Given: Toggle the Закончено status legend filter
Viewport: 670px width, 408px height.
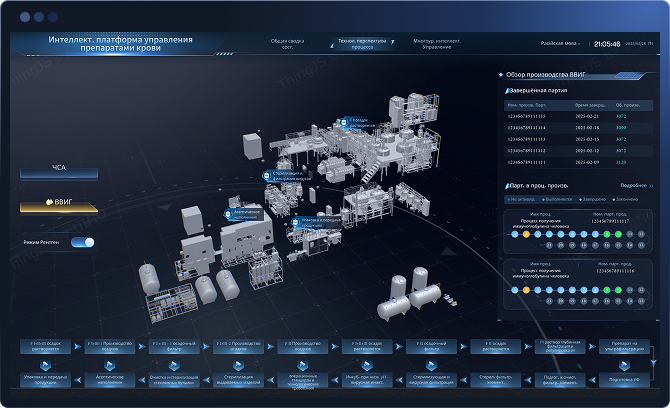Looking at the screenshot, I should tap(627, 198).
